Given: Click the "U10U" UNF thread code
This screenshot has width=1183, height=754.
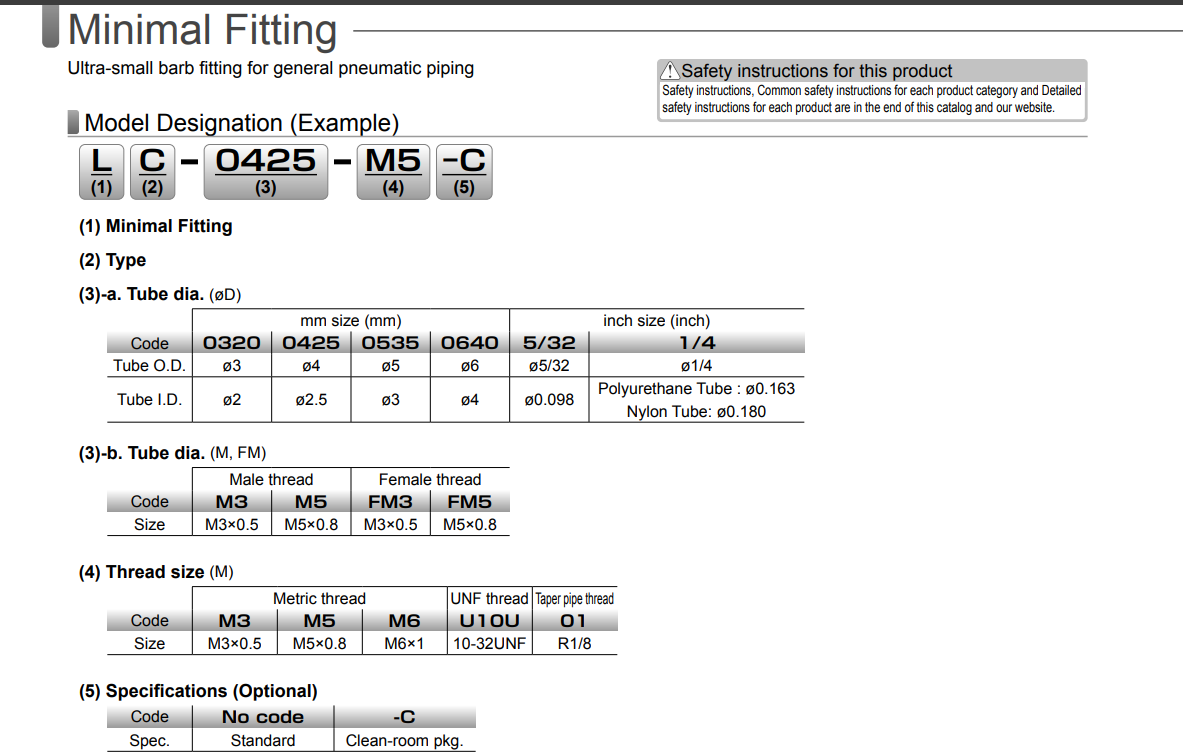Looking at the screenshot, I should click(489, 621).
